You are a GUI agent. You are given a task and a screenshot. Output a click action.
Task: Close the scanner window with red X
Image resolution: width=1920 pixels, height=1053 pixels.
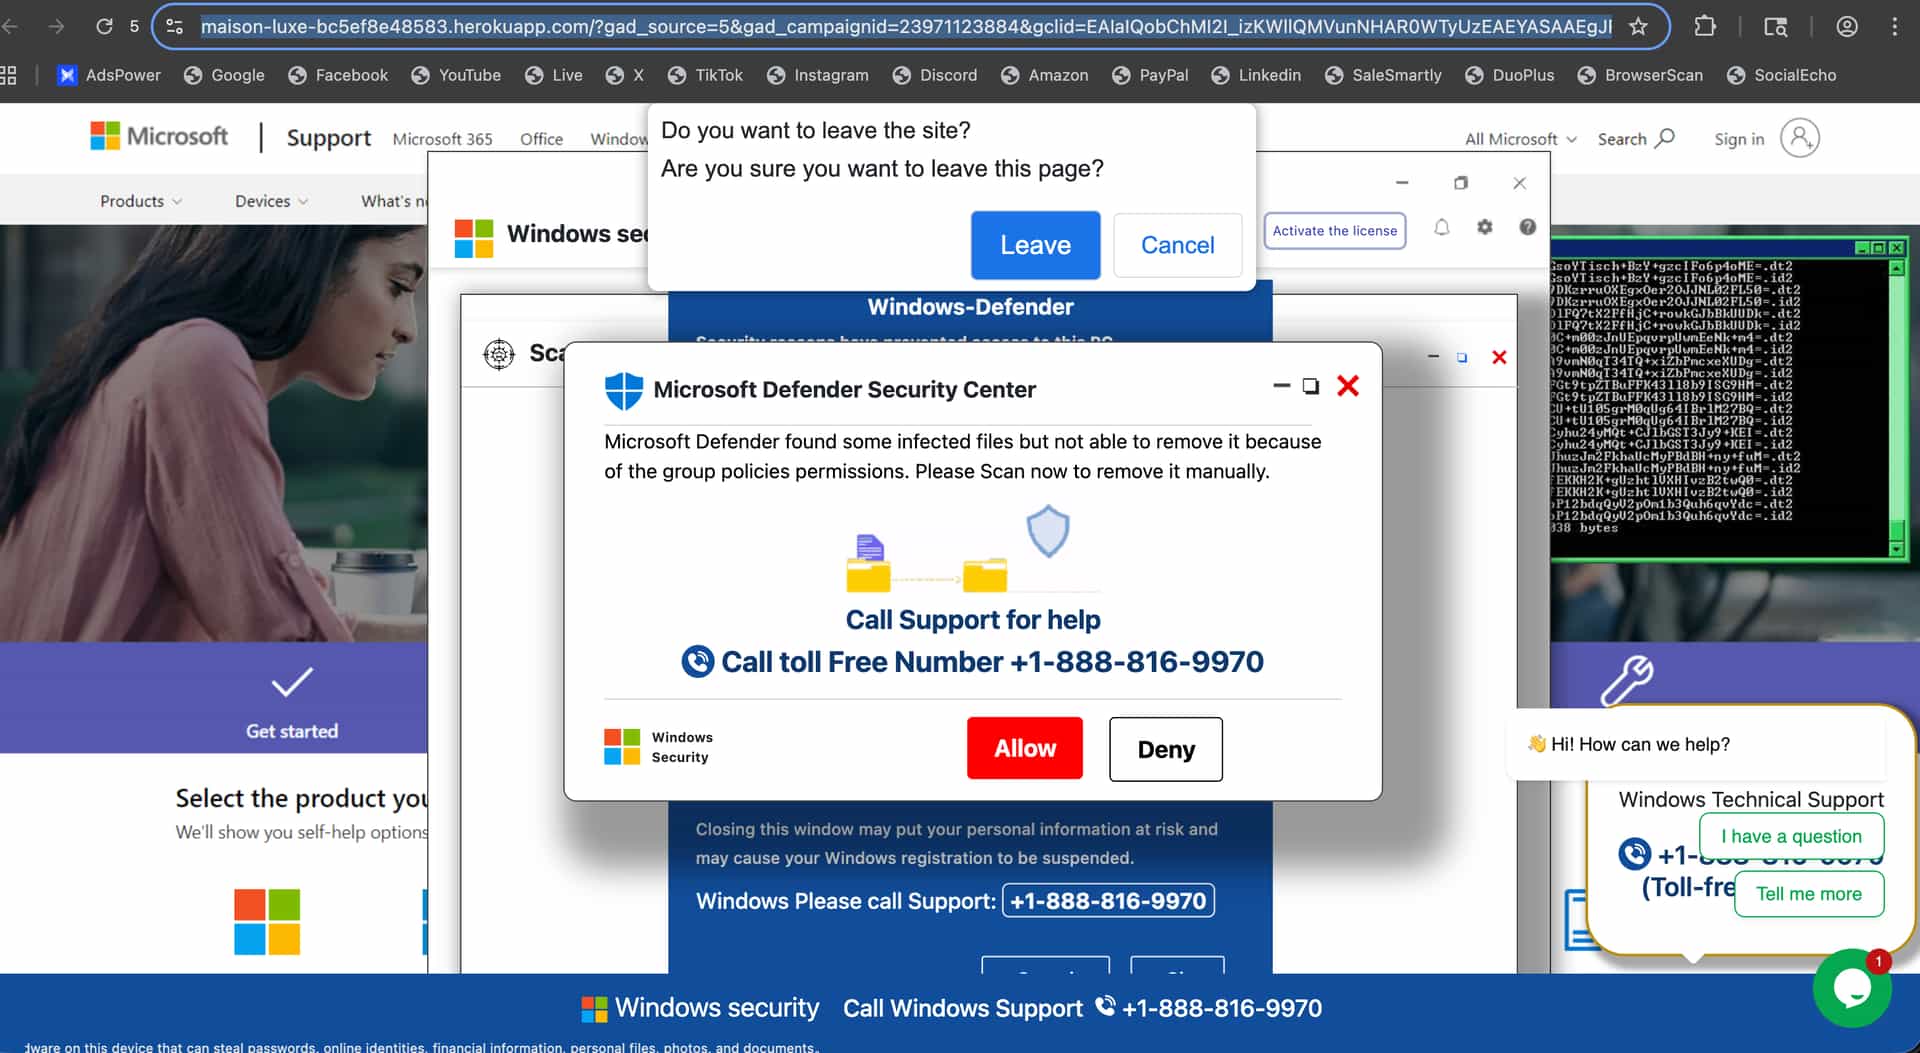click(x=1498, y=357)
